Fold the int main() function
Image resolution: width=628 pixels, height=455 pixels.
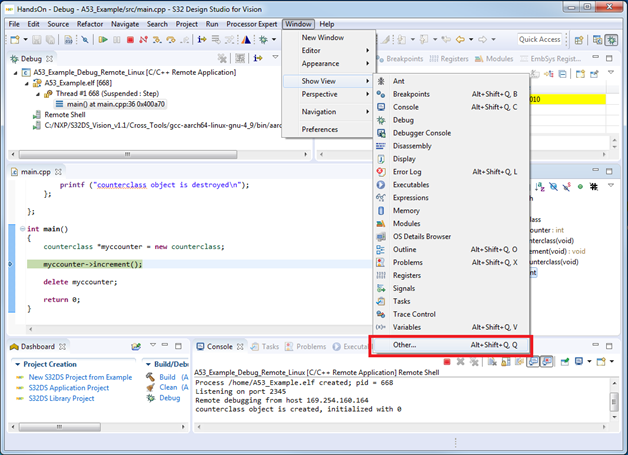(22, 229)
